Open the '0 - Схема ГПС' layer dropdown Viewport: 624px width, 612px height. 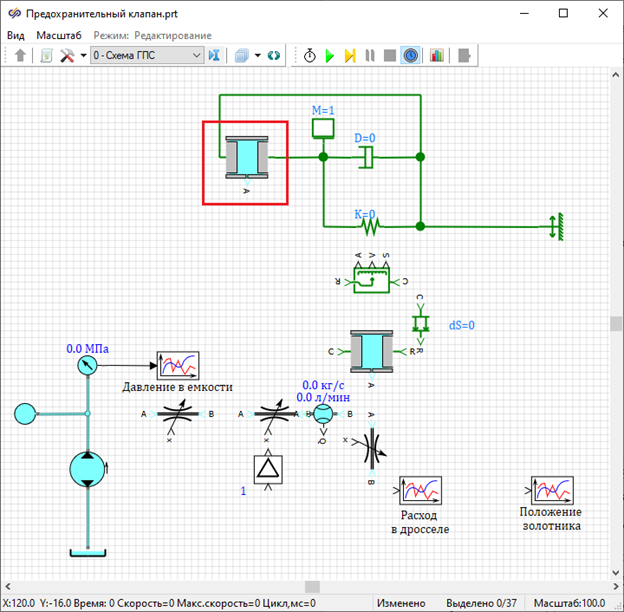coord(147,56)
